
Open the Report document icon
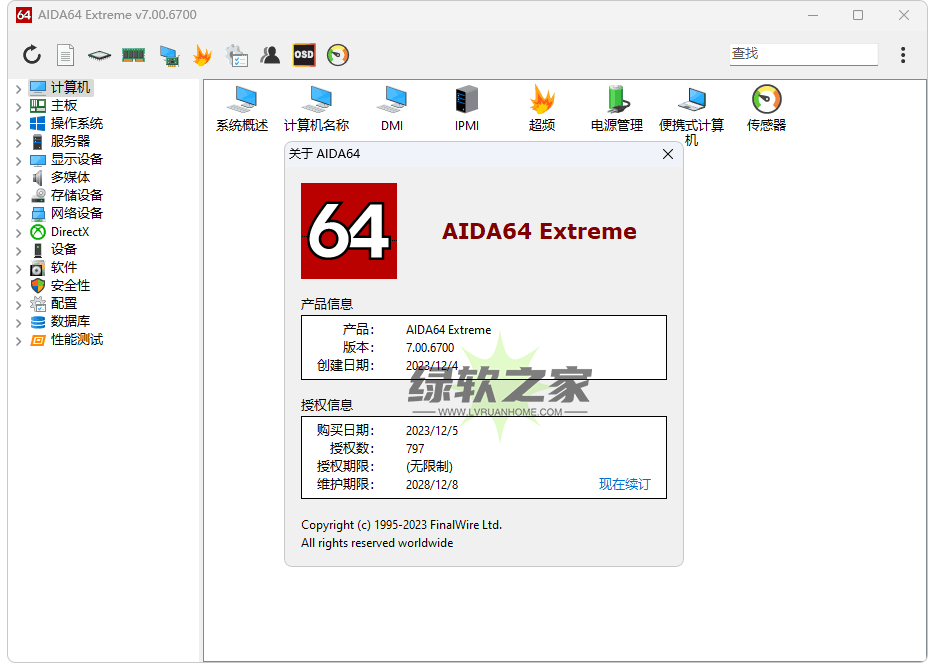click(x=65, y=55)
